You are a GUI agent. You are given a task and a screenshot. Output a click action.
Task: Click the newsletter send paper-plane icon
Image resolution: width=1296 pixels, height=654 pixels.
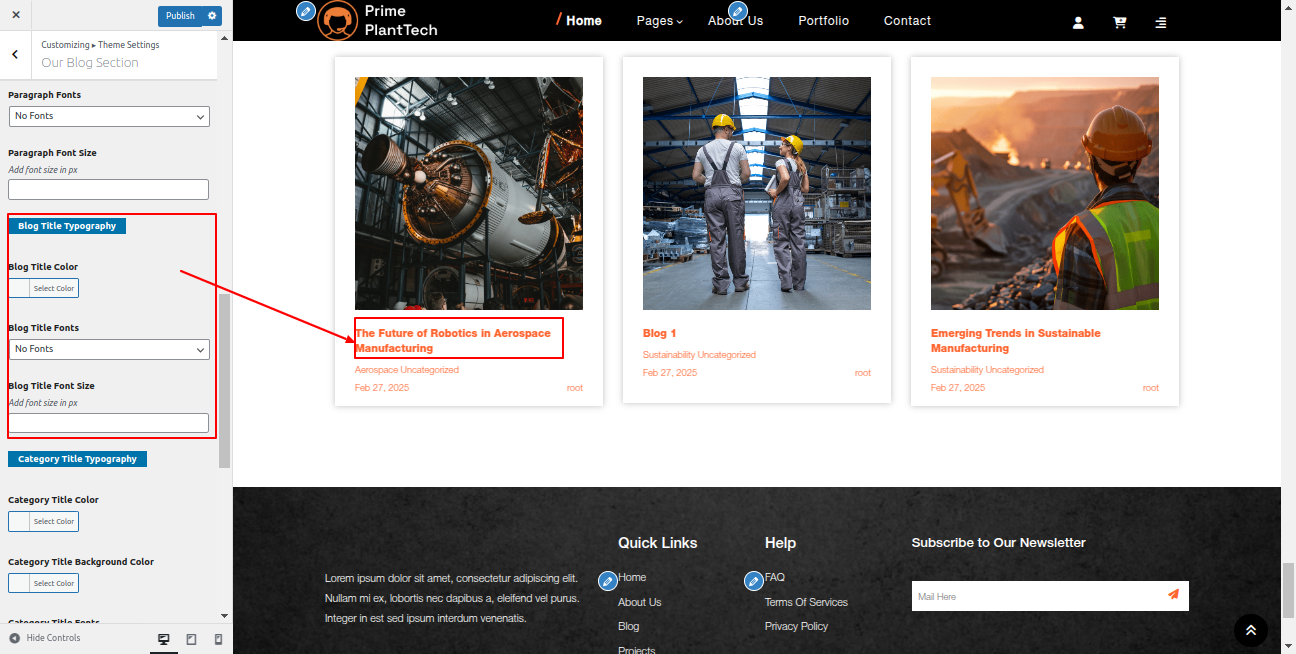coord(1173,595)
